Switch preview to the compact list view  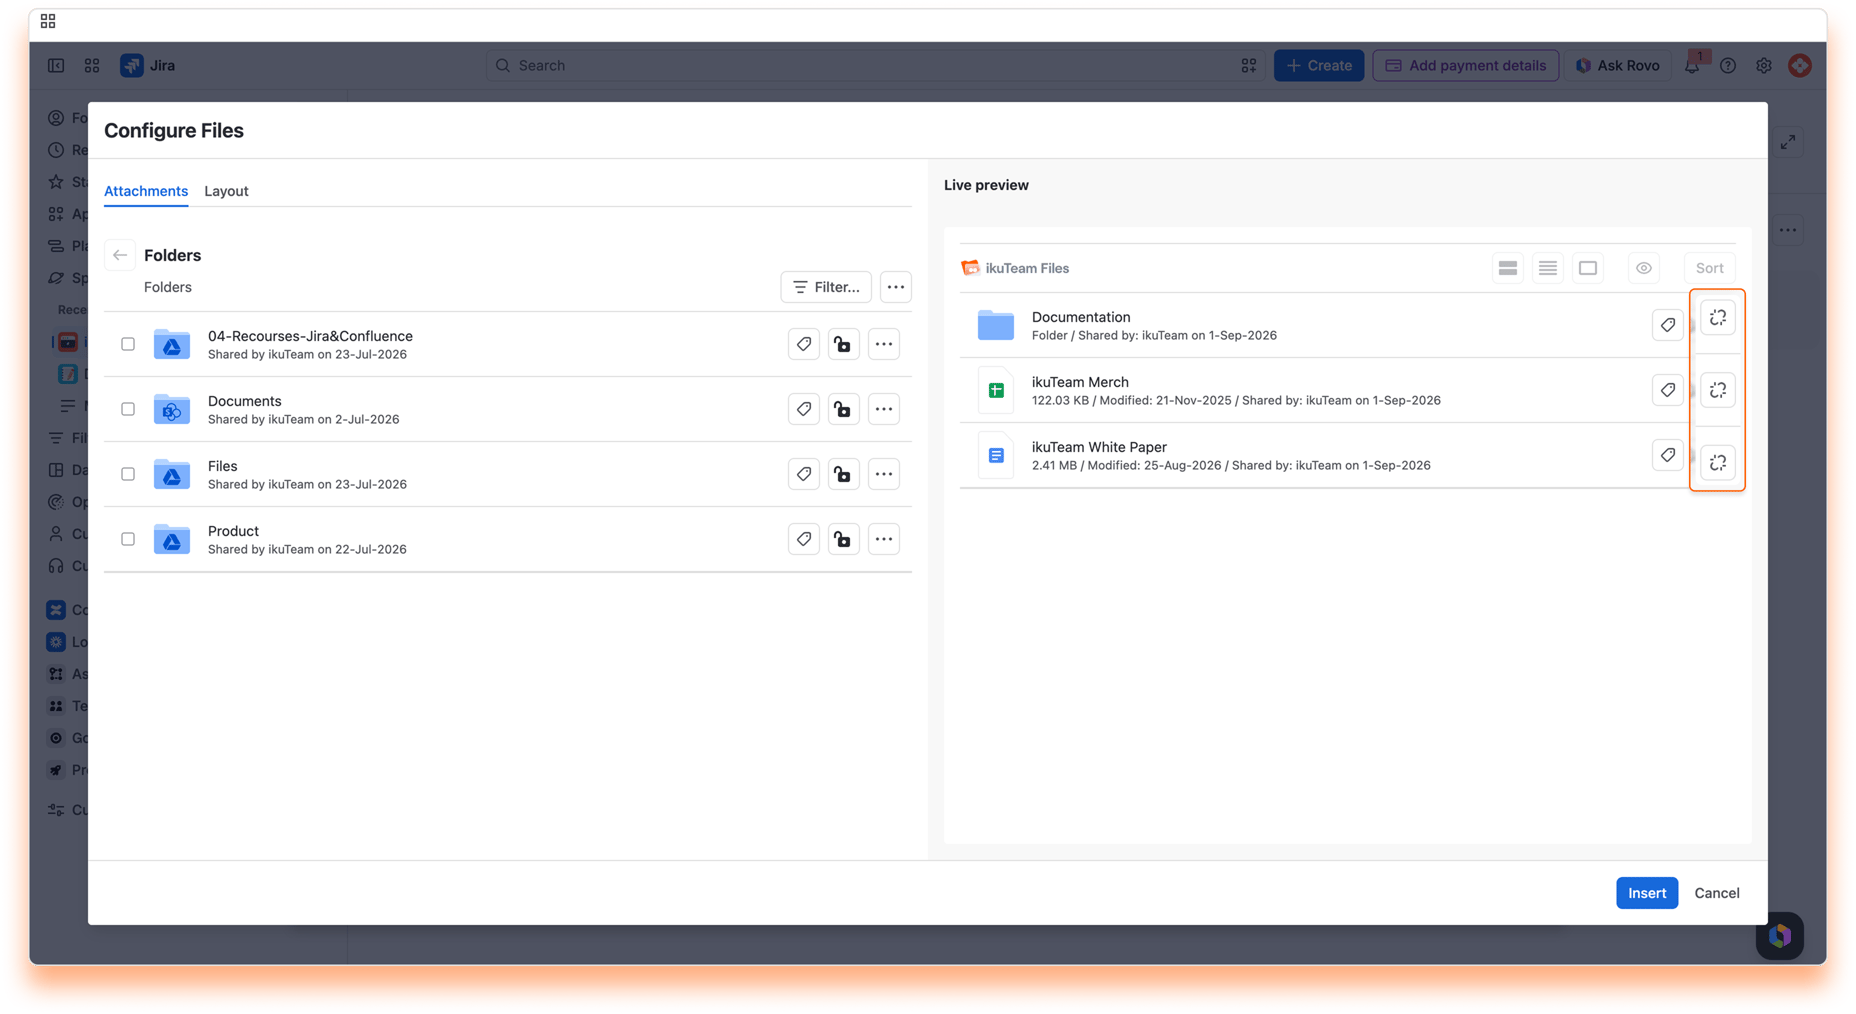pyautogui.click(x=1548, y=268)
